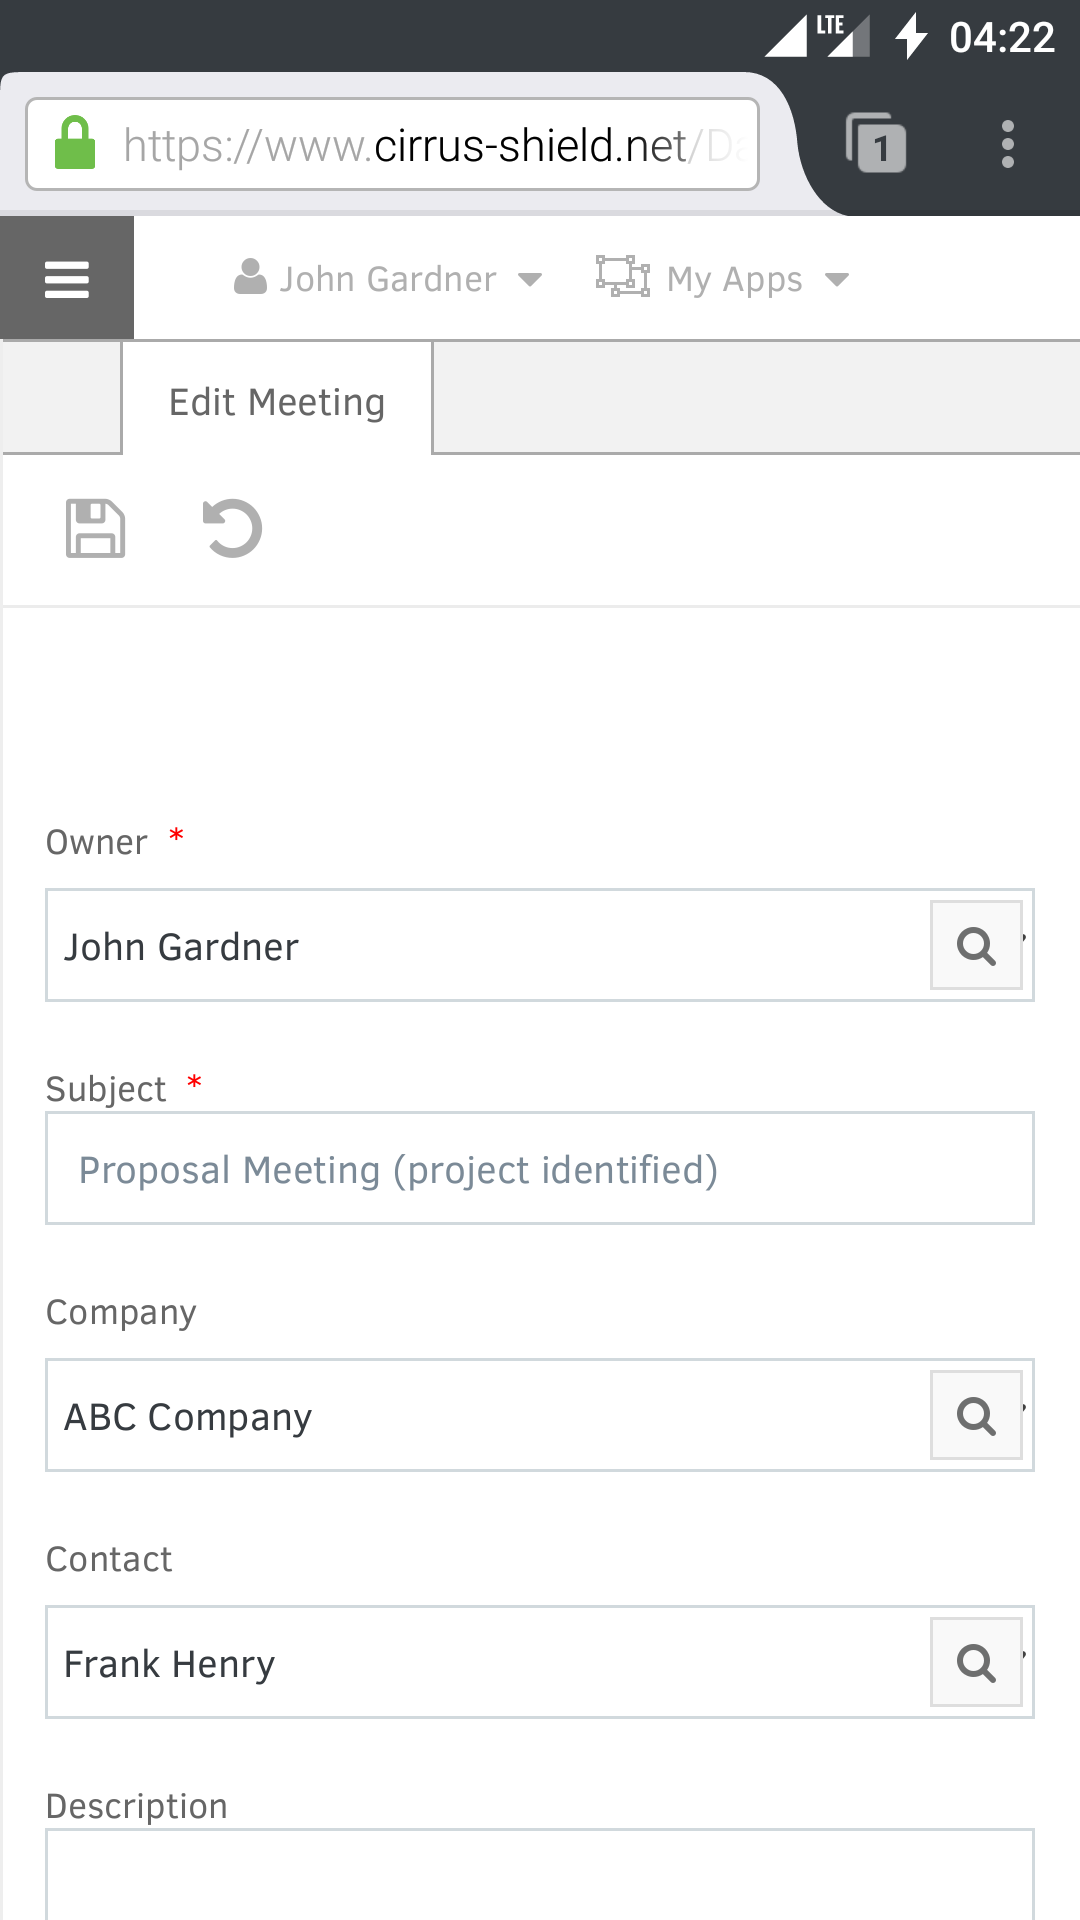Select the Edit Meeting tab
Screen dimensions: 1080x1920
277,402
